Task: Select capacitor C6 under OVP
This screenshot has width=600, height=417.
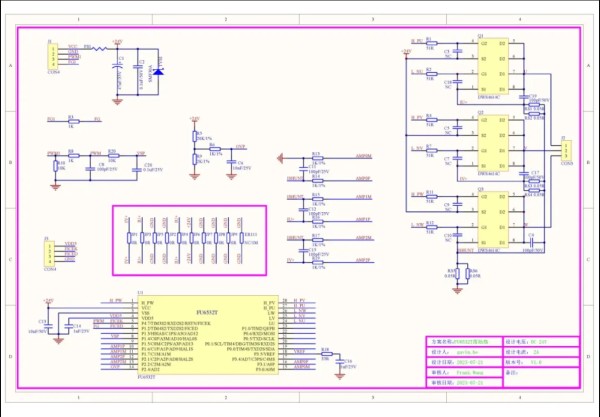Action: point(231,162)
